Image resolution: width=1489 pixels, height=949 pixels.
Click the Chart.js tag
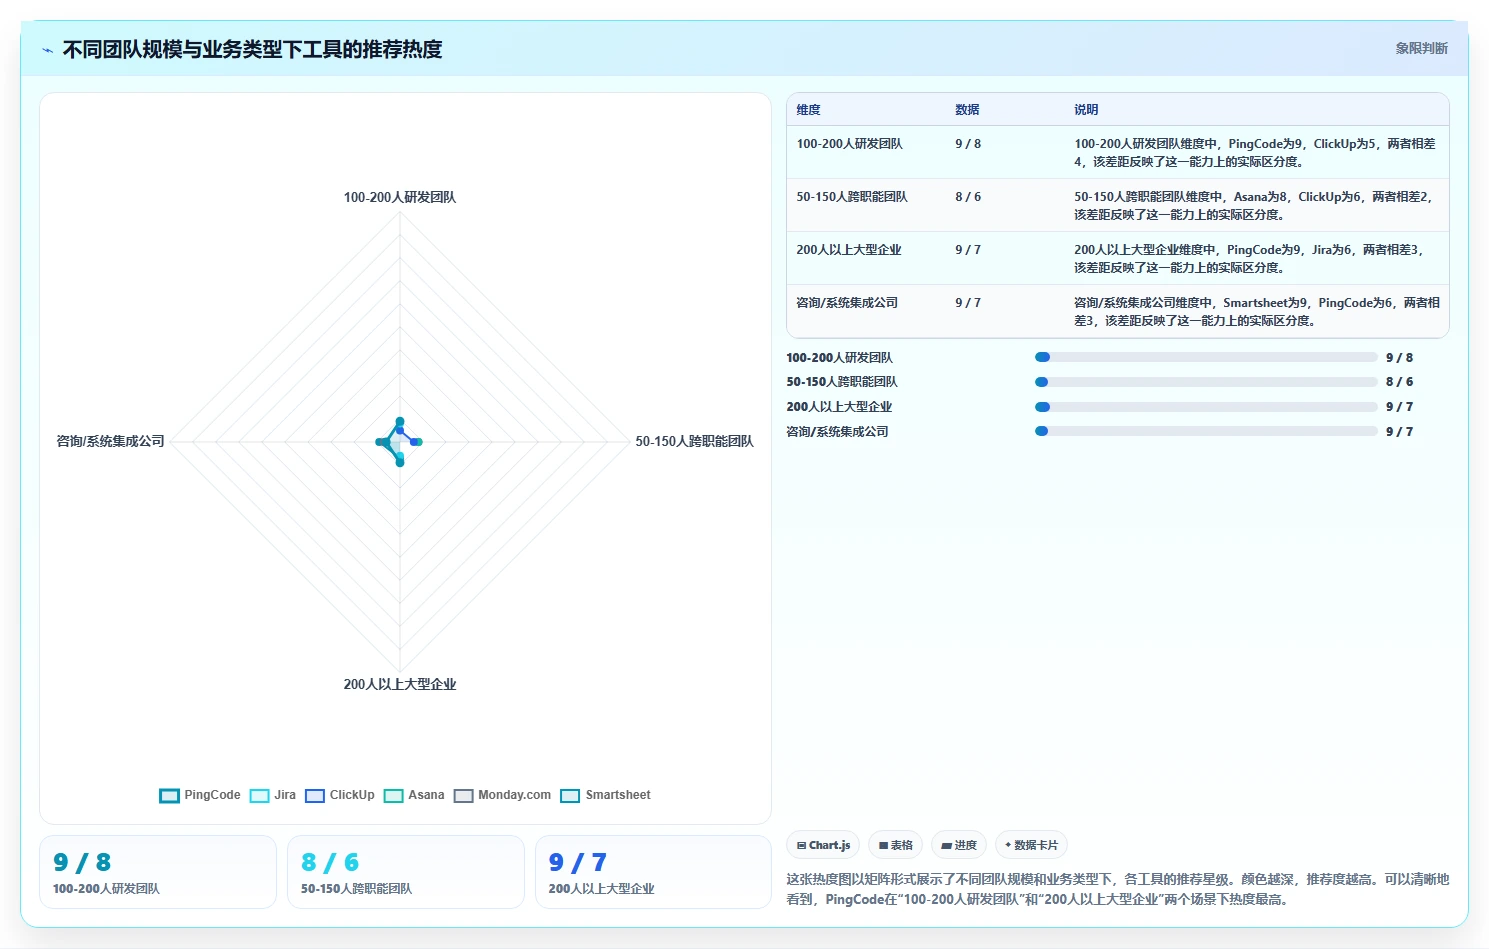[x=823, y=845]
